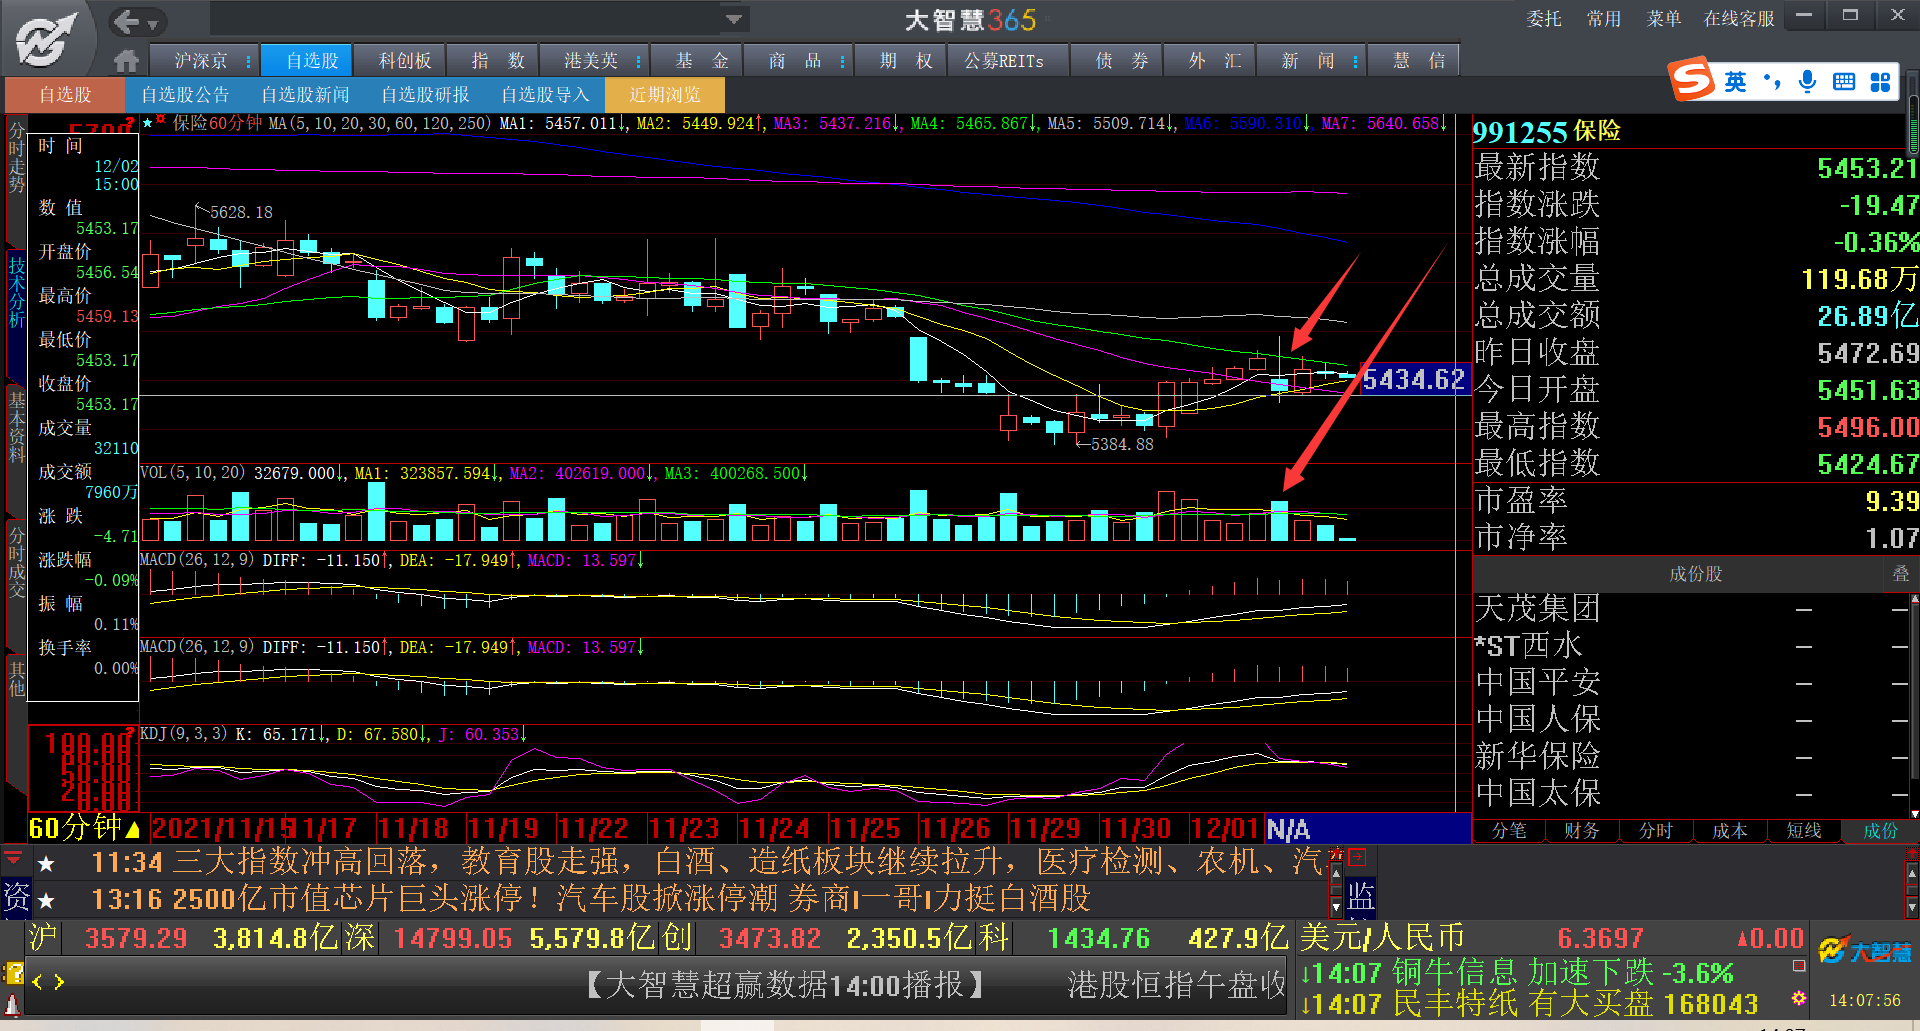Open 自选股研报 sub-tab
Image resolution: width=1920 pixels, height=1031 pixels.
pos(425,95)
